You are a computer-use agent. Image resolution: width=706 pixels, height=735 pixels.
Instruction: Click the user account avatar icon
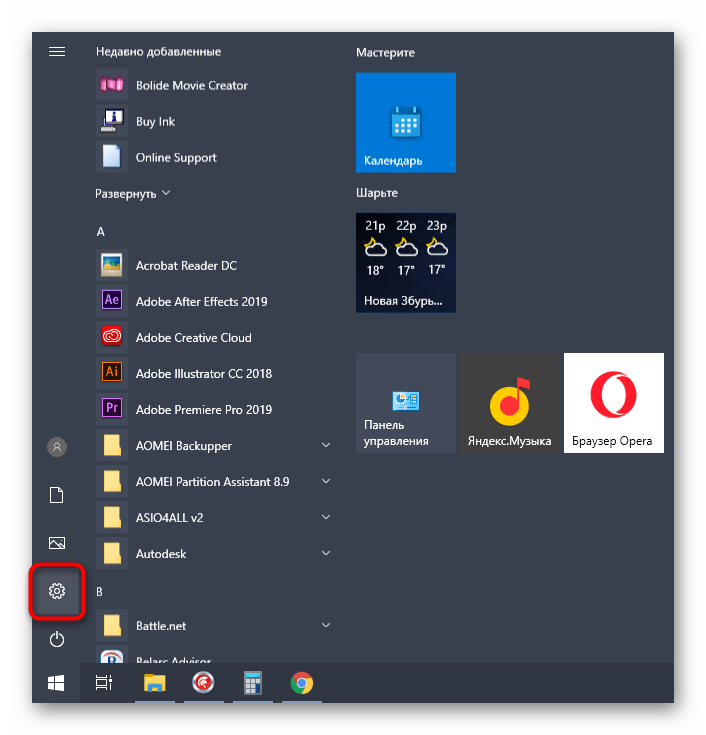pyautogui.click(x=57, y=447)
